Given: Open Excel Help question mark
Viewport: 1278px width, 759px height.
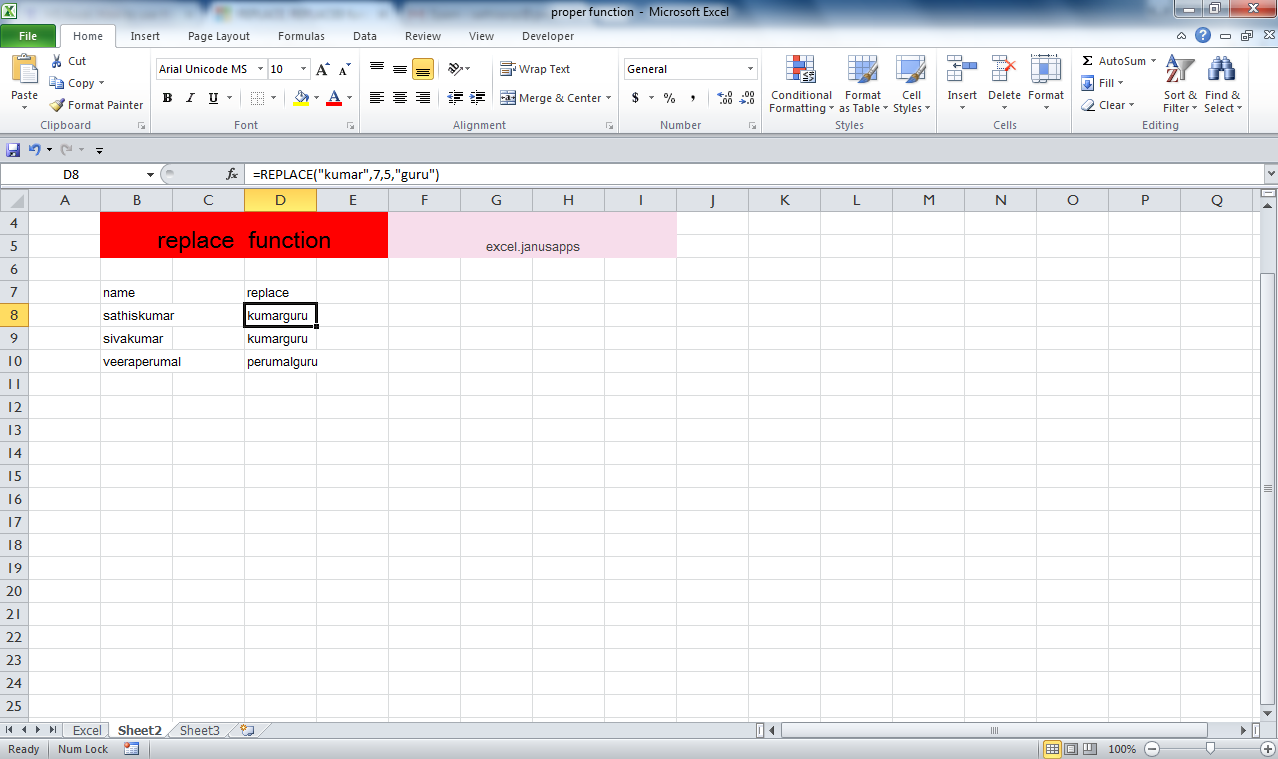Looking at the screenshot, I should point(1203,36).
